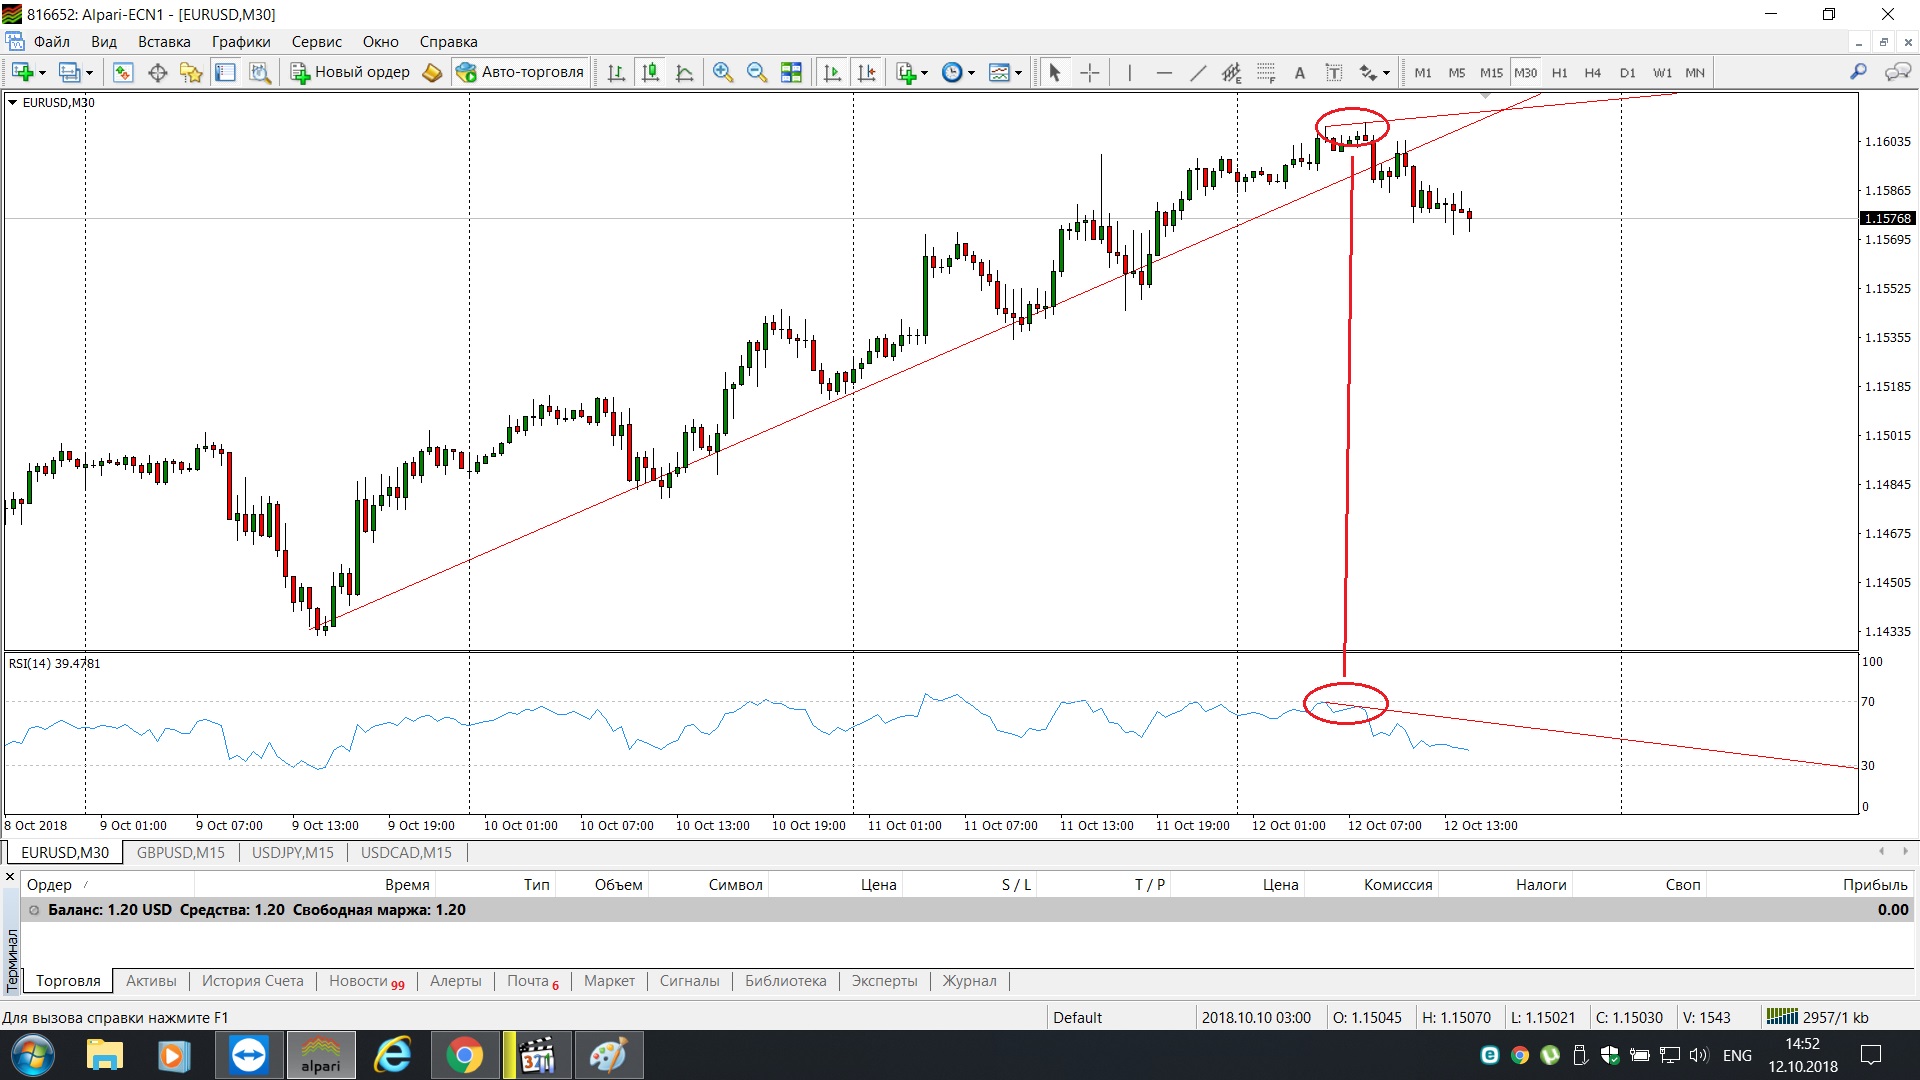Zoom out the chart
Viewport: 1920px width, 1080px height.
(x=757, y=72)
